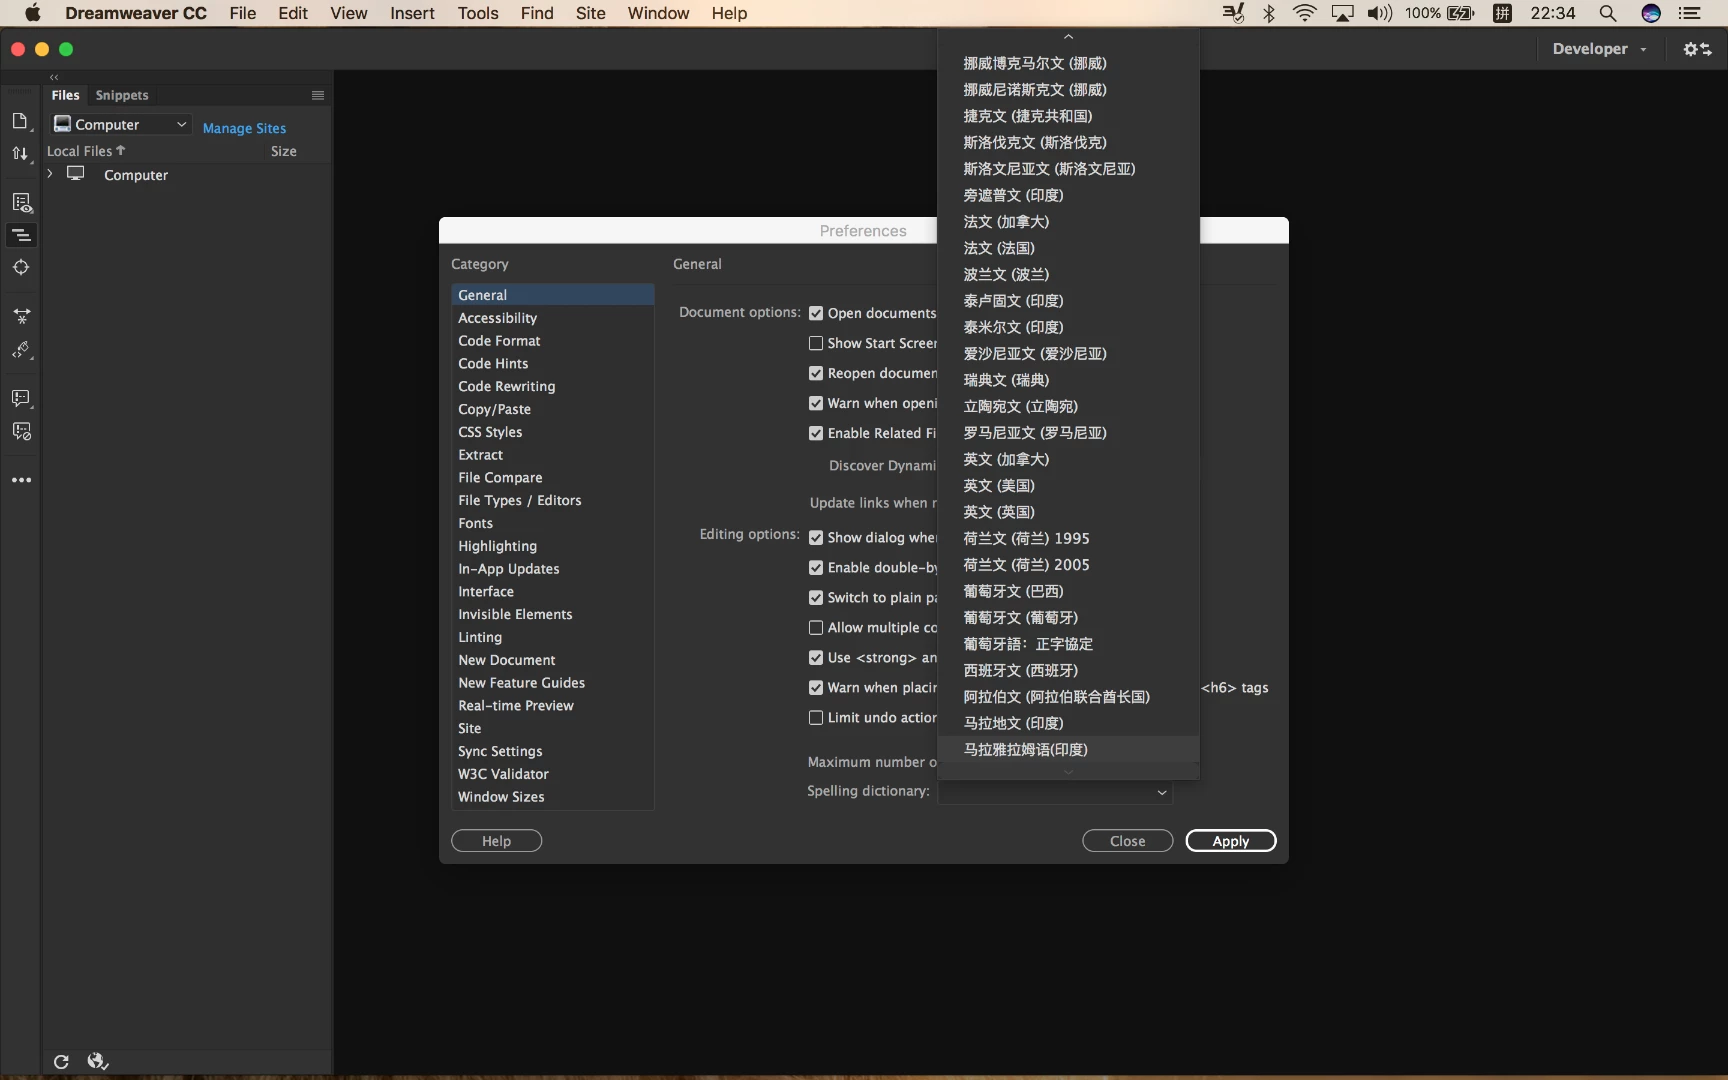
Task: Open the Spelling dictionary dropdown
Action: click(1055, 792)
